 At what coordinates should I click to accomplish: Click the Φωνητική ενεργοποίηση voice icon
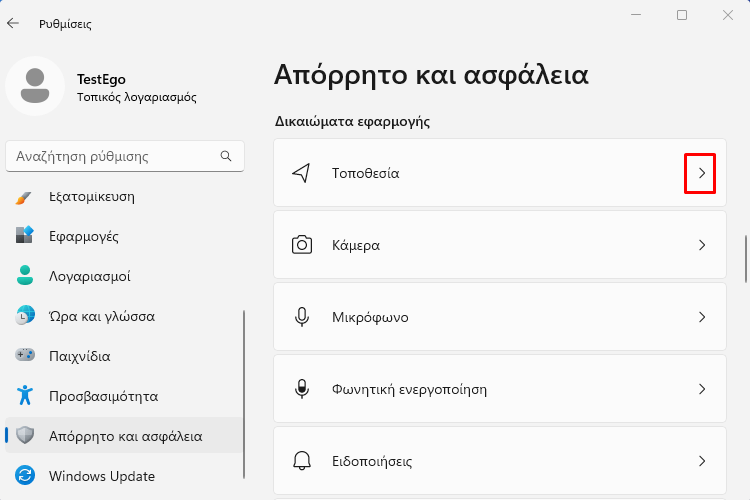click(302, 389)
